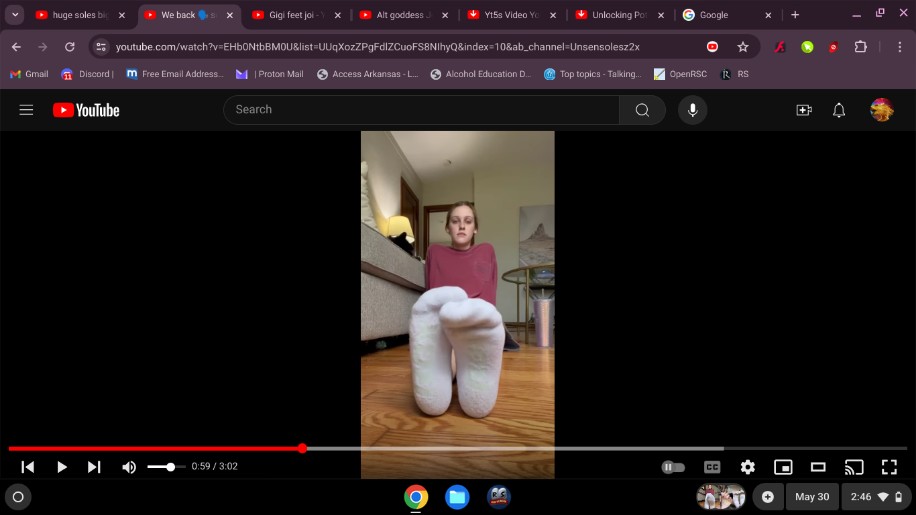Open YouTube notifications bell
This screenshot has height=515, width=916.
point(839,110)
